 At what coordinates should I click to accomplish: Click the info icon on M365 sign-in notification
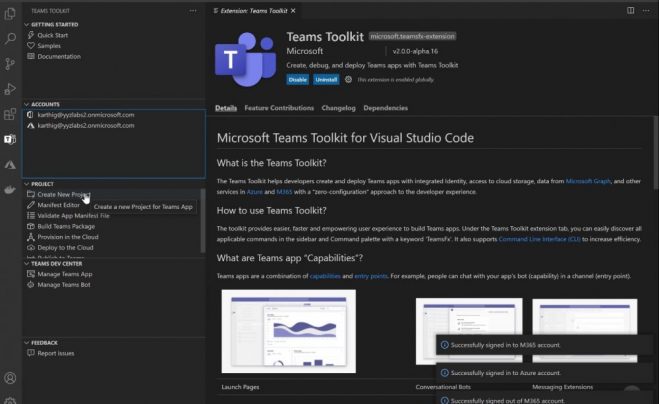coord(444,345)
